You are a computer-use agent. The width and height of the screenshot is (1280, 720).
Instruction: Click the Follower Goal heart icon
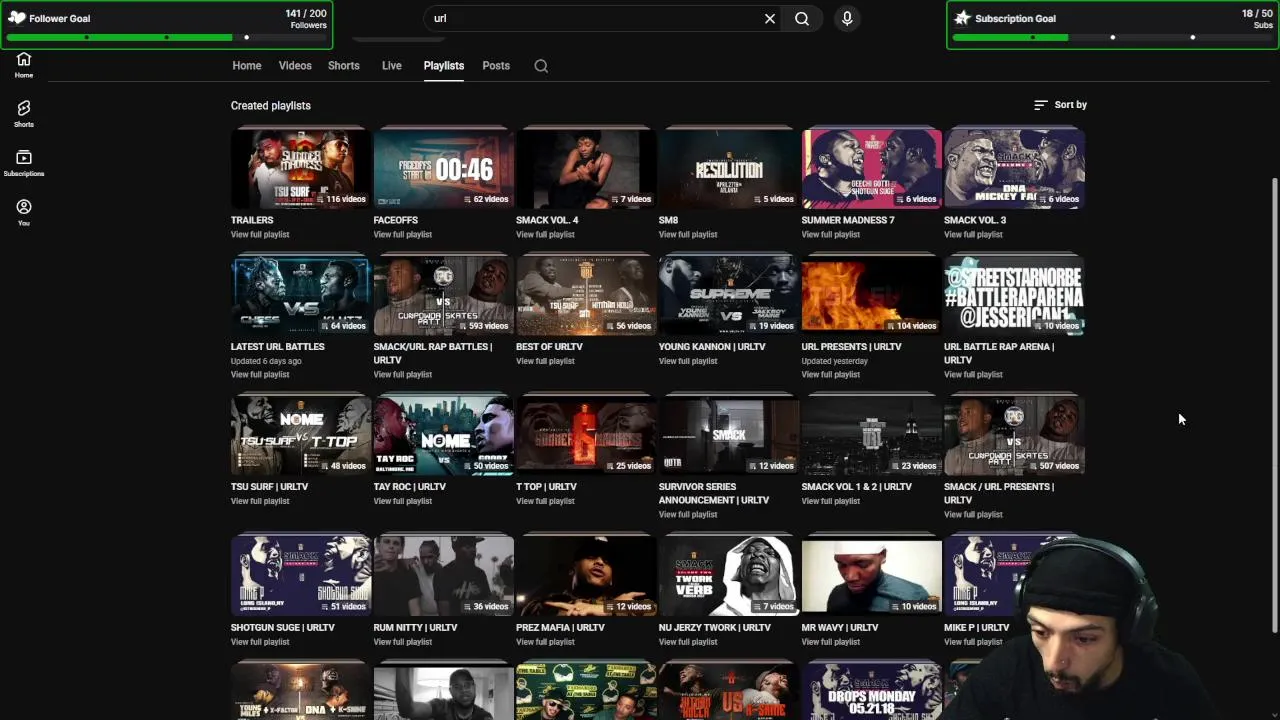pyautogui.click(x=17, y=18)
